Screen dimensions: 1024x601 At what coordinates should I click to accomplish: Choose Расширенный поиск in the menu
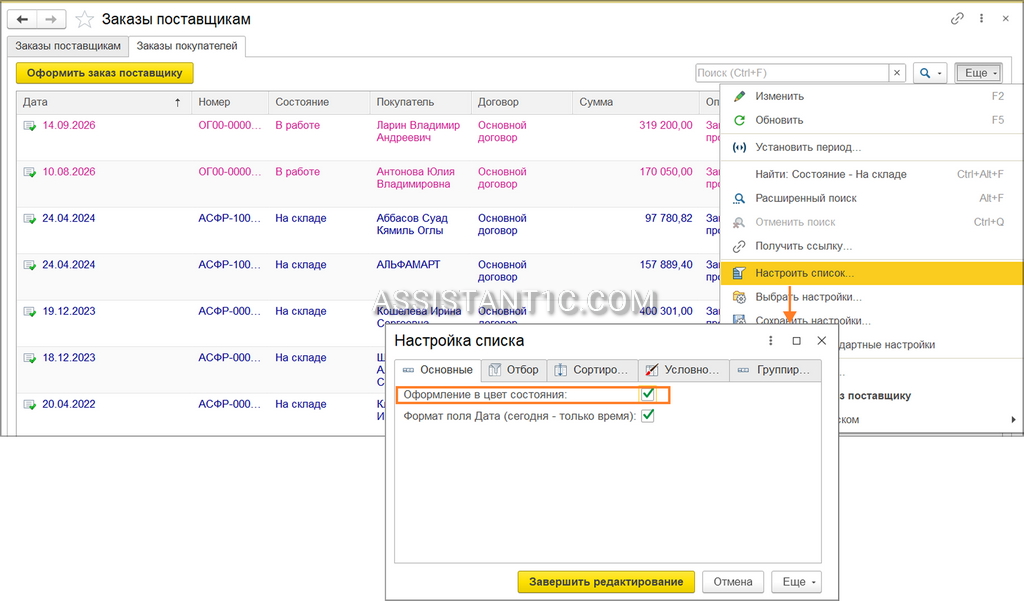(x=872, y=198)
